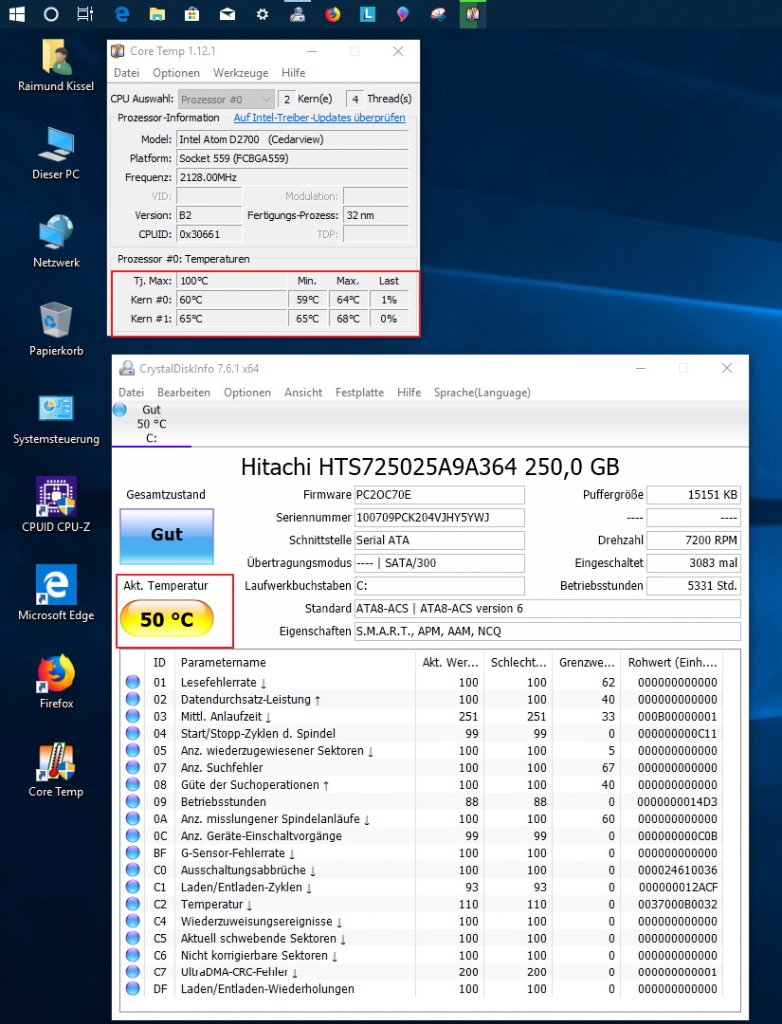Click status orb for Temperatur C2 row
The width and height of the screenshot is (782, 1024).
coord(133,904)
